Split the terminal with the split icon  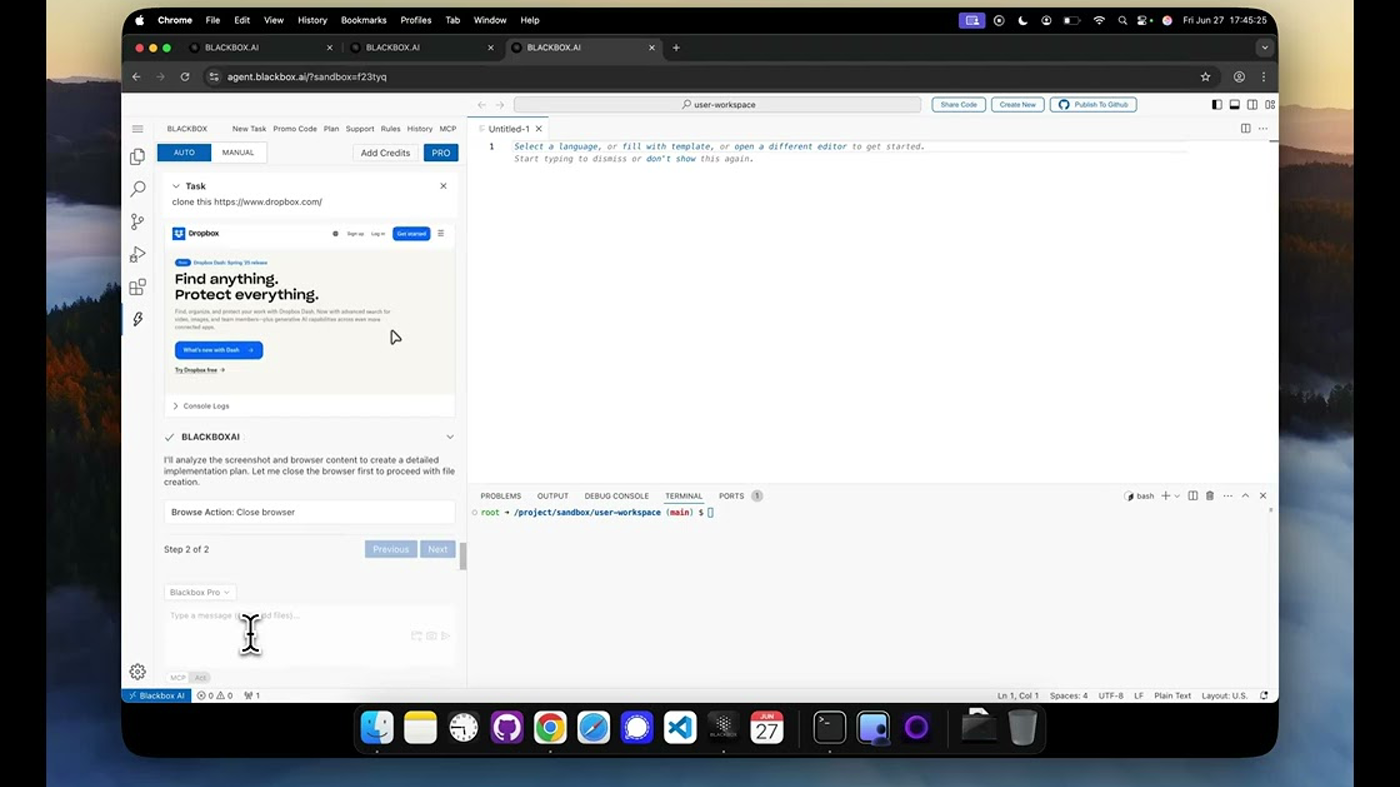pyautogui.click(x=1193, y=496)
